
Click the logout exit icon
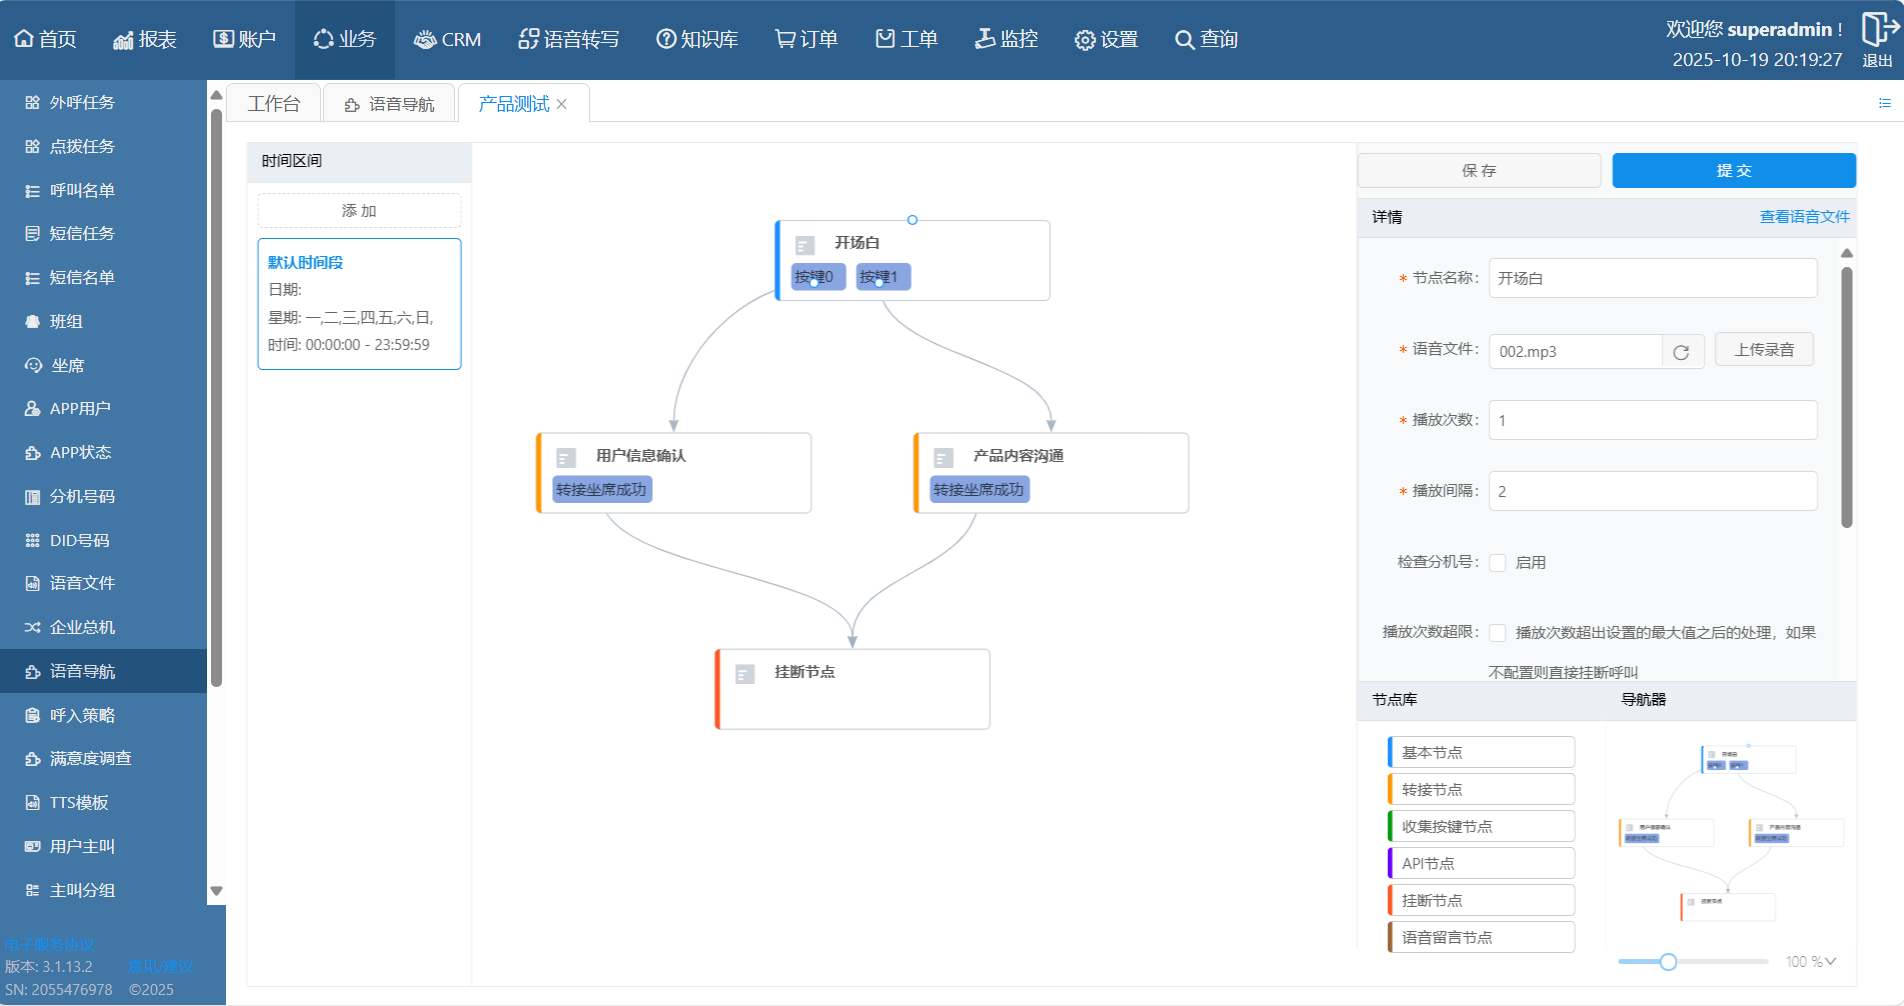point(1877,30)
